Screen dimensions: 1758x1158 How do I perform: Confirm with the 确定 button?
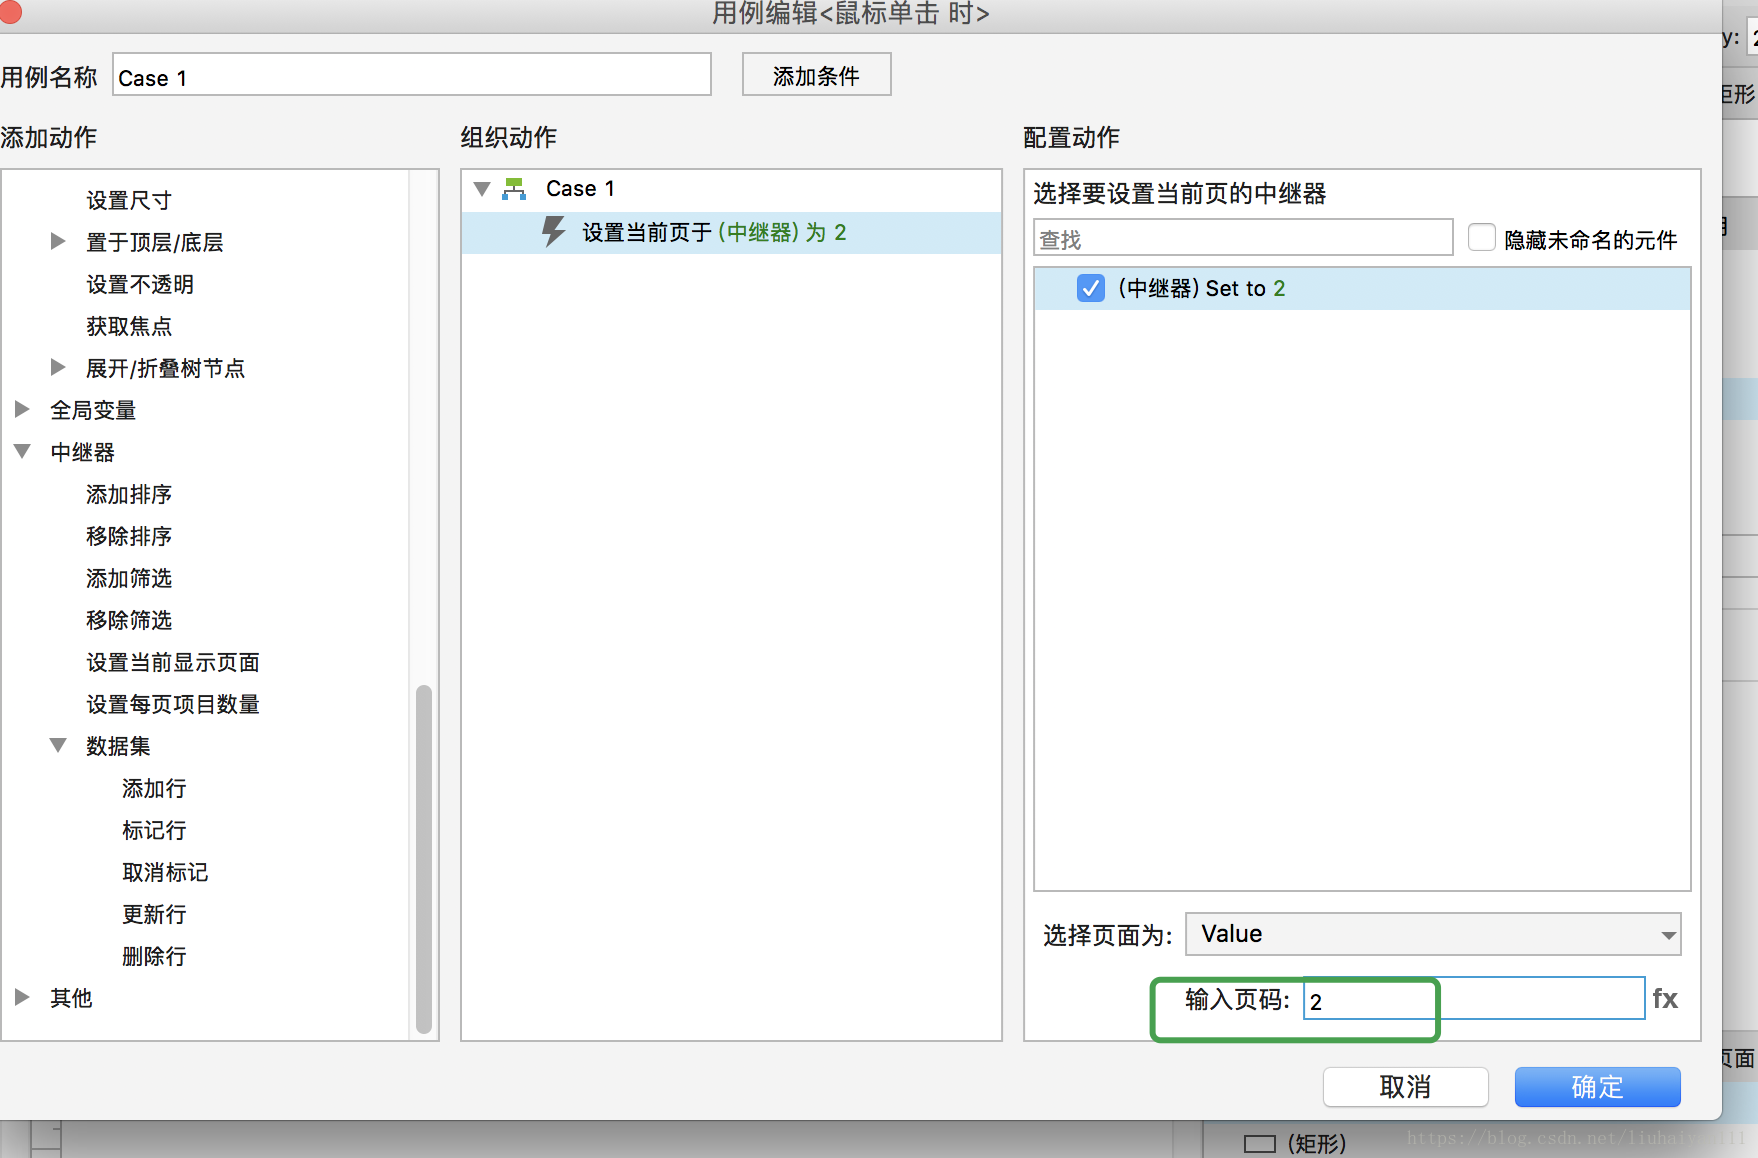pos(1597,1087)
